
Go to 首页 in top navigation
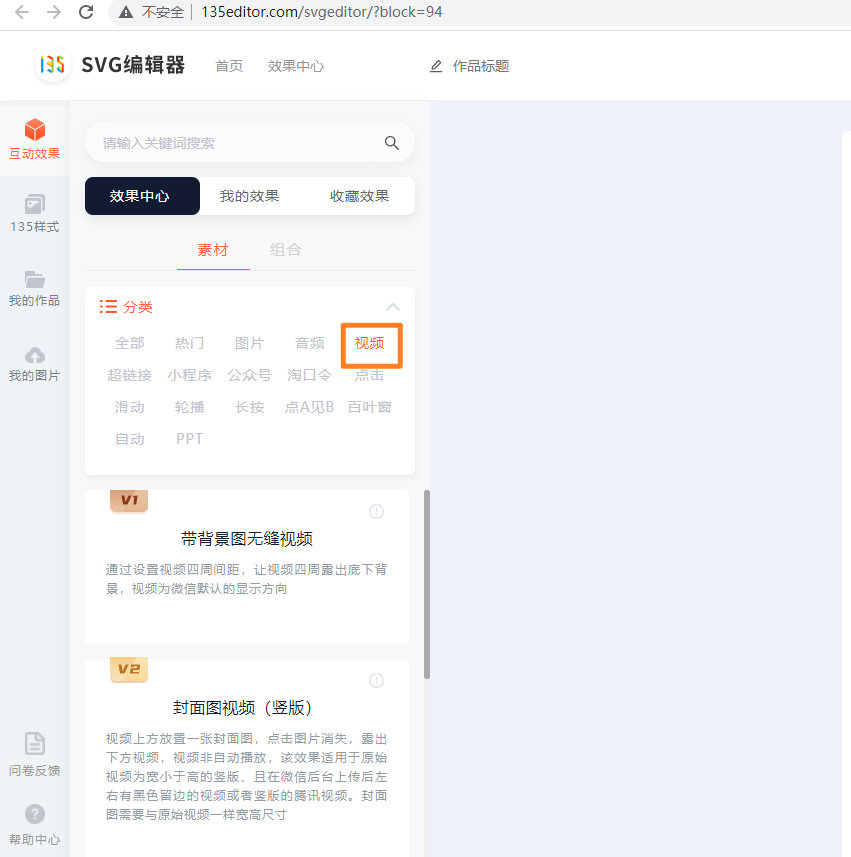tap(229, 66)
